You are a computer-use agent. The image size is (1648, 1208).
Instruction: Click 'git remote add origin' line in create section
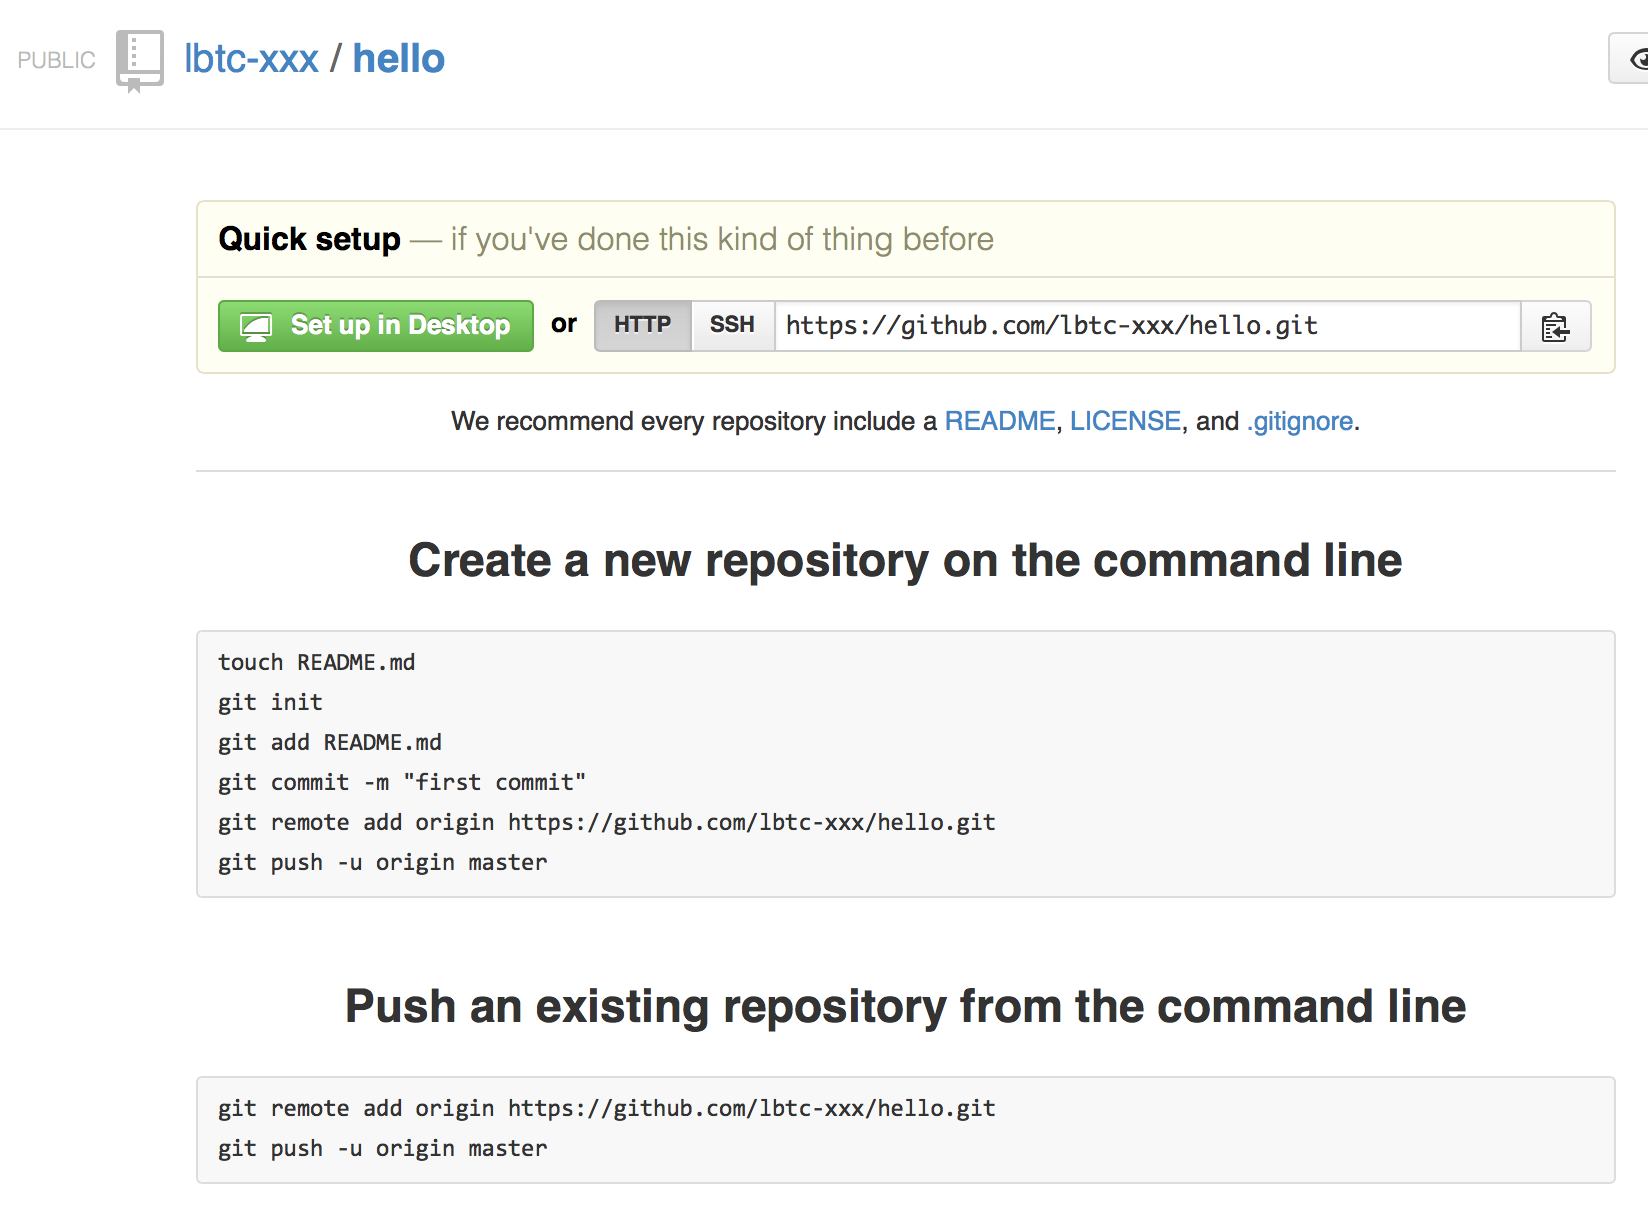(607, 822)
